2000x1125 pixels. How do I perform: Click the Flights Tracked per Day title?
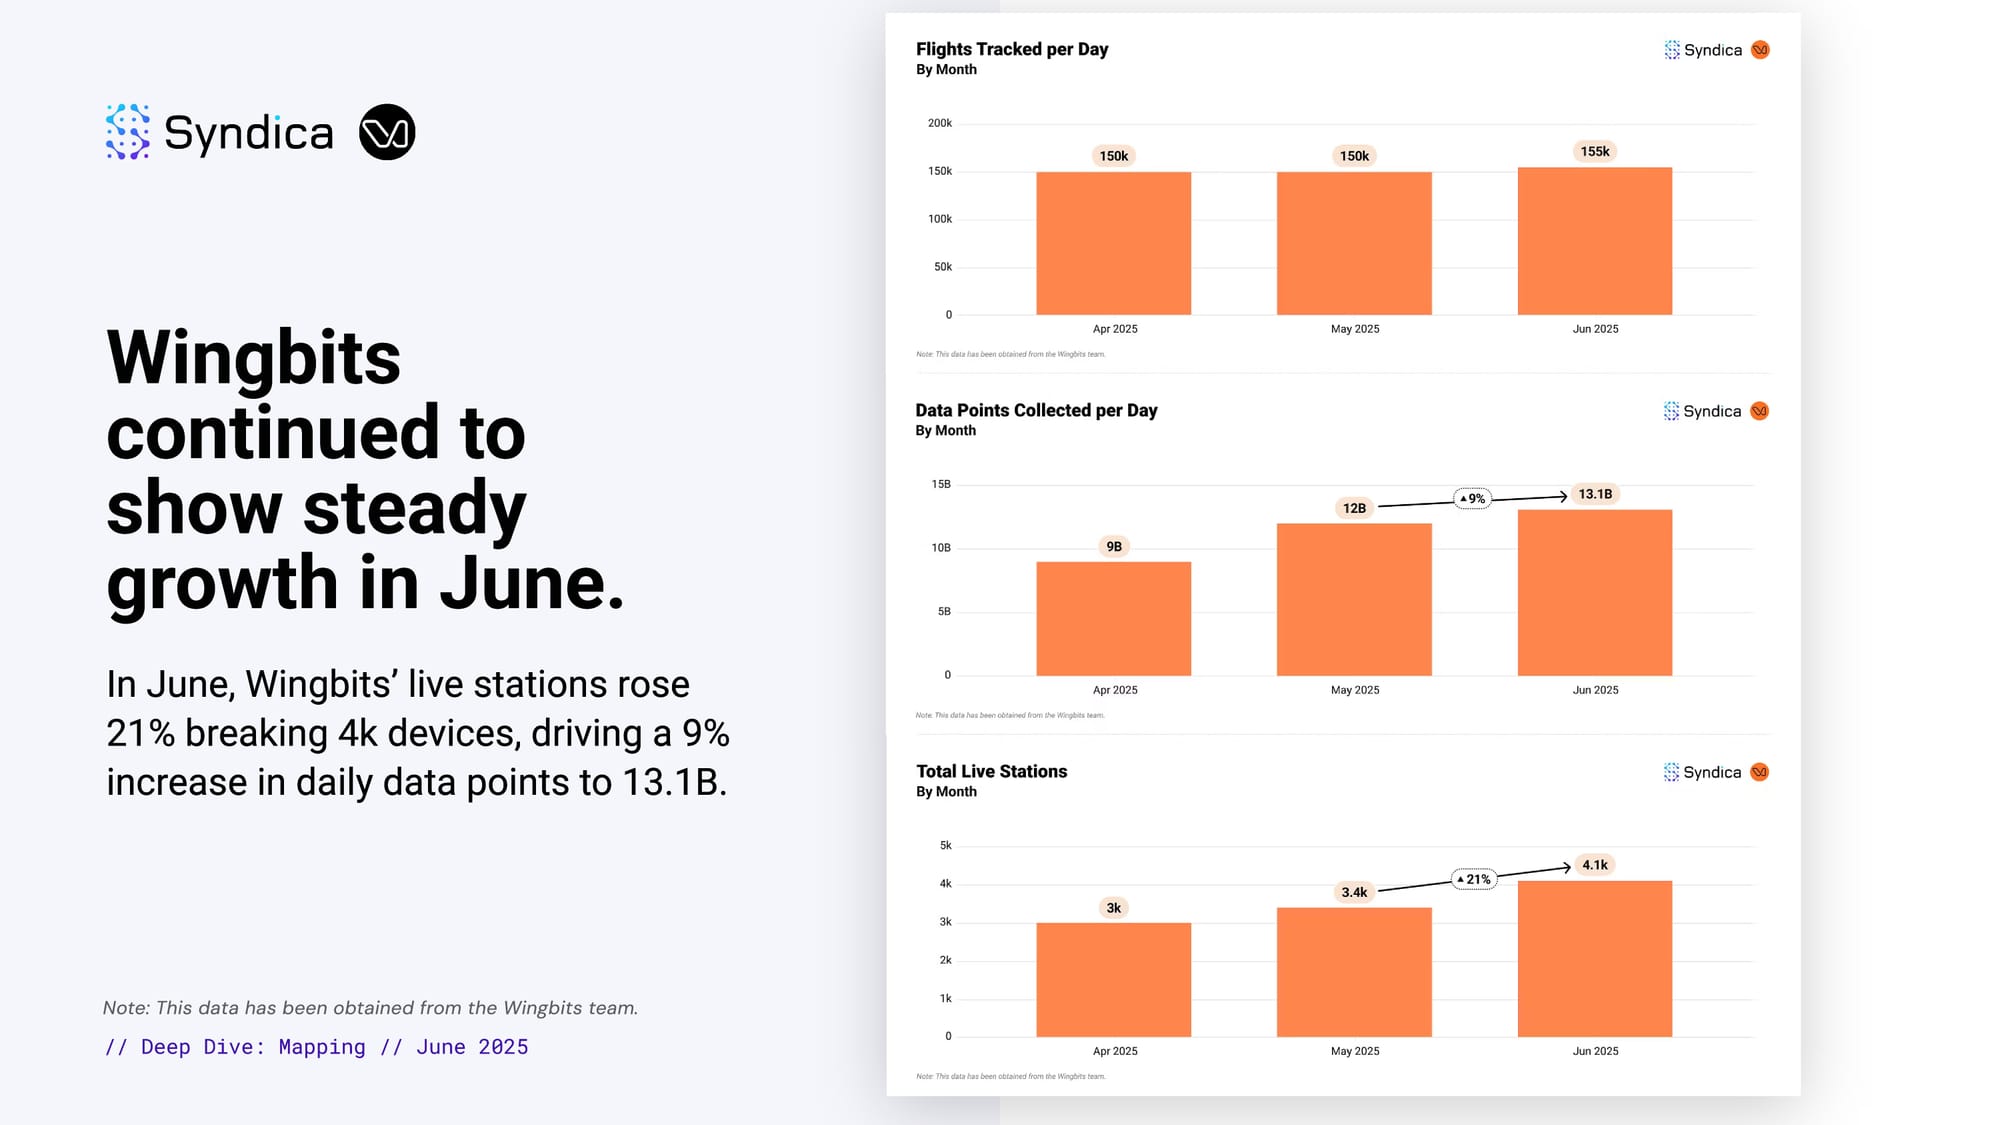point(1012,49)
